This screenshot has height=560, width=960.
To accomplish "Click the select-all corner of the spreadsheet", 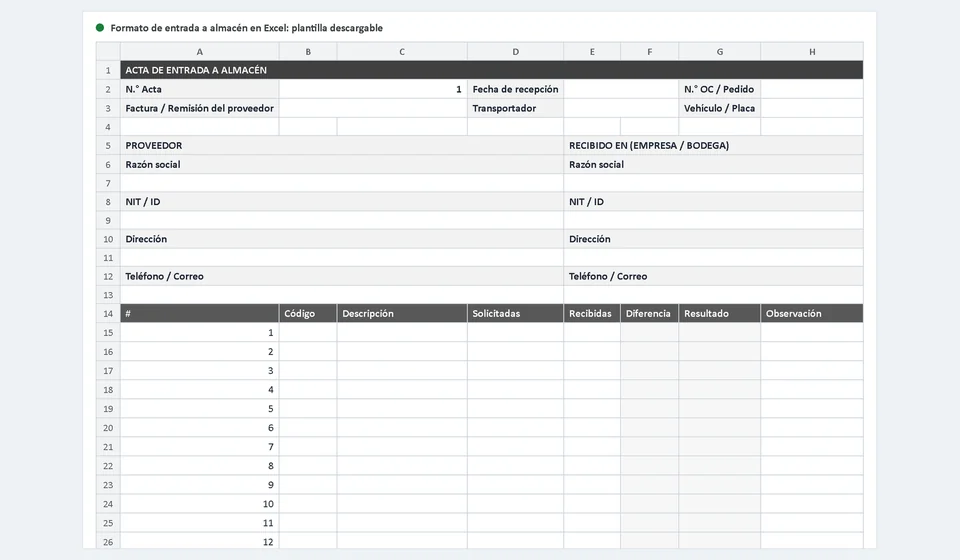I will 108,52.
